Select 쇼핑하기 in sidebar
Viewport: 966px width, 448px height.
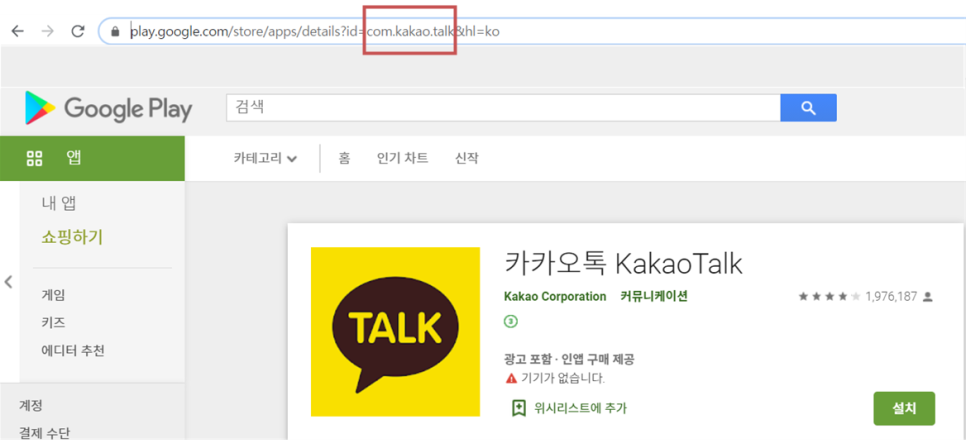pos(72,237)
